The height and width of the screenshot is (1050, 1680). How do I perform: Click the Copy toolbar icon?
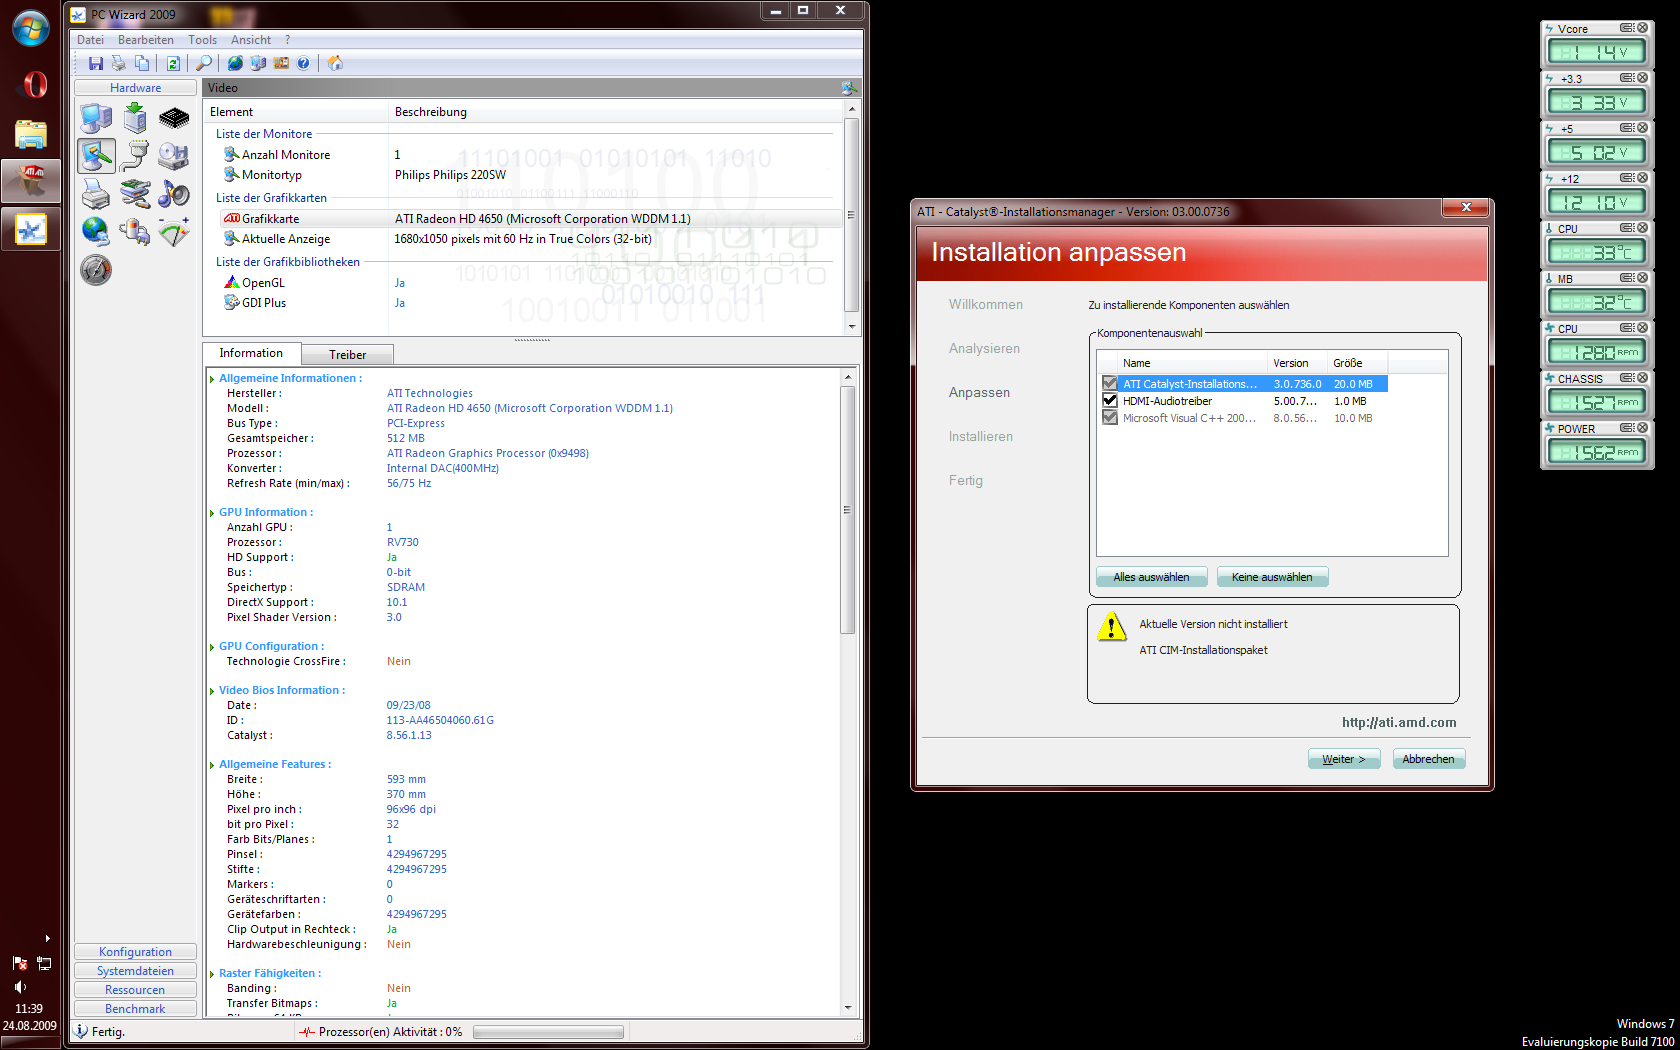[x=142, y=63]
